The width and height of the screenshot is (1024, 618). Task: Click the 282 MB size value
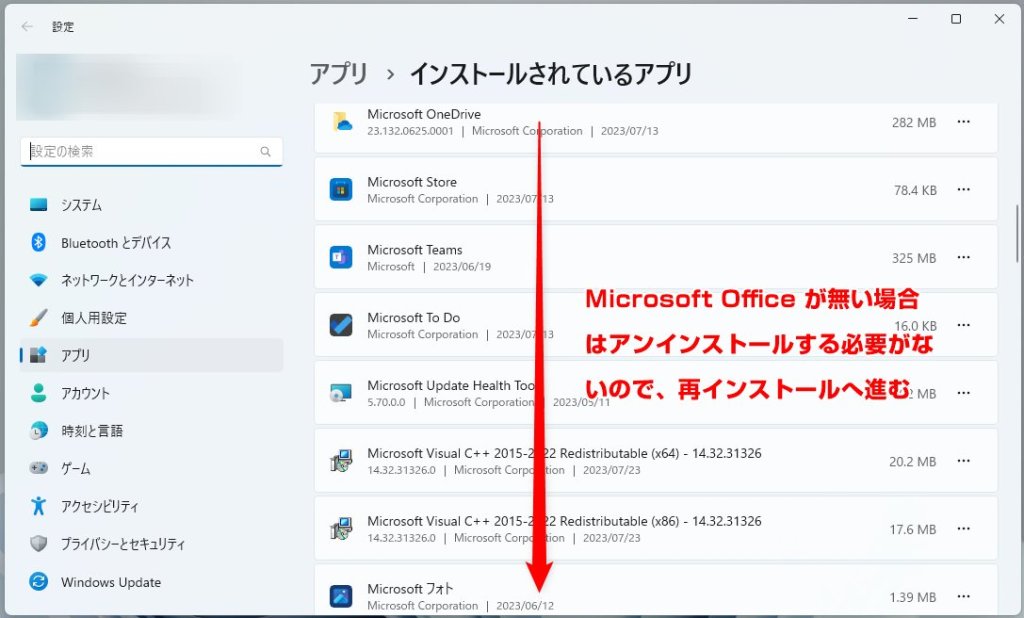click(914, 123)
